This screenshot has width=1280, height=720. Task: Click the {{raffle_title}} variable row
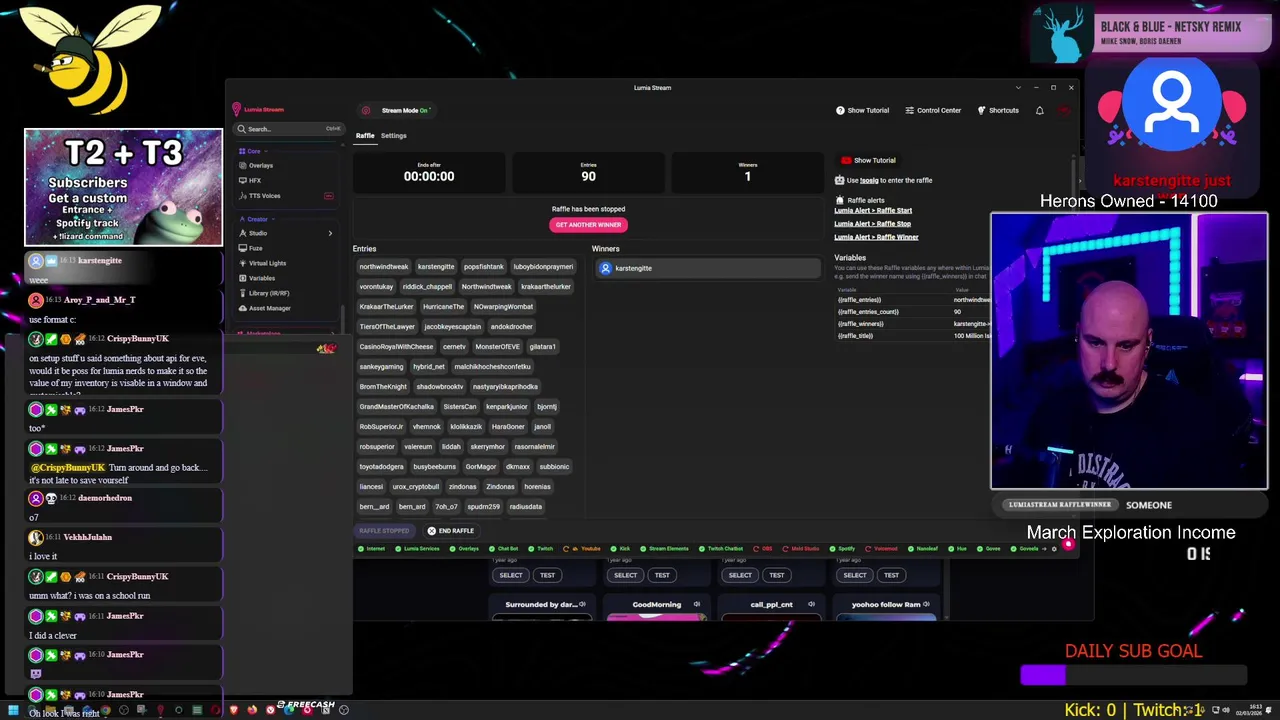pos(914,336)
